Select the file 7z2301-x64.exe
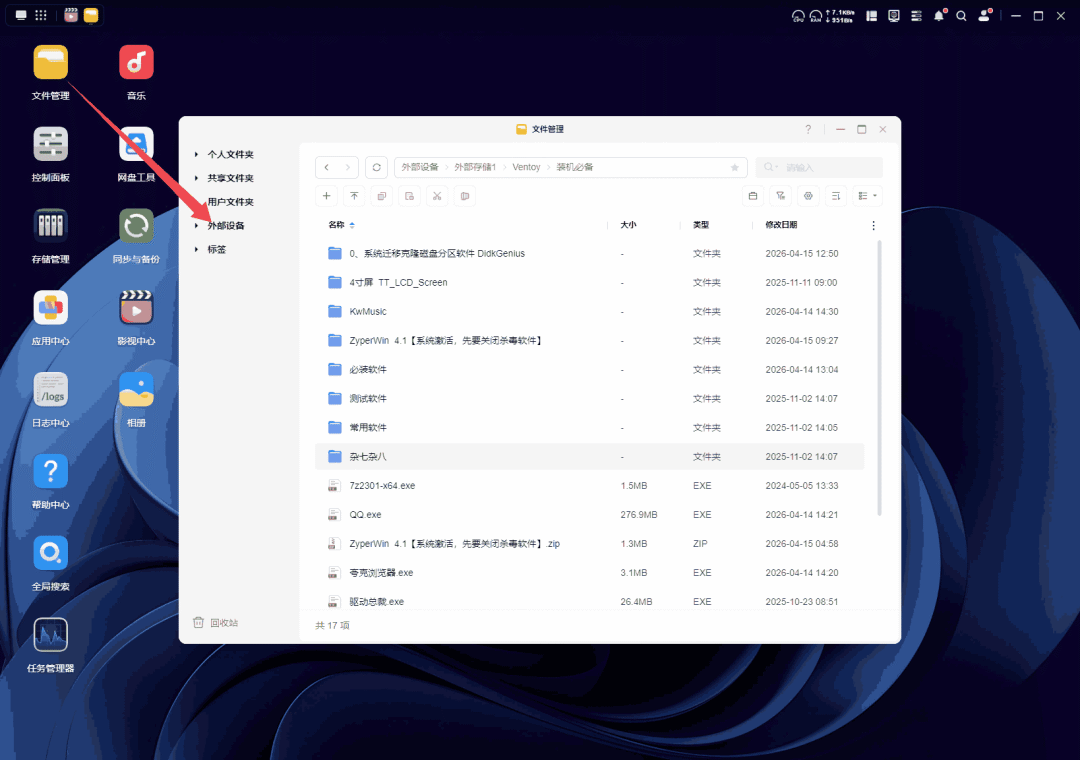Viewport: 1080px width, 760px height. pyautogui.click(x=590, y=485)
